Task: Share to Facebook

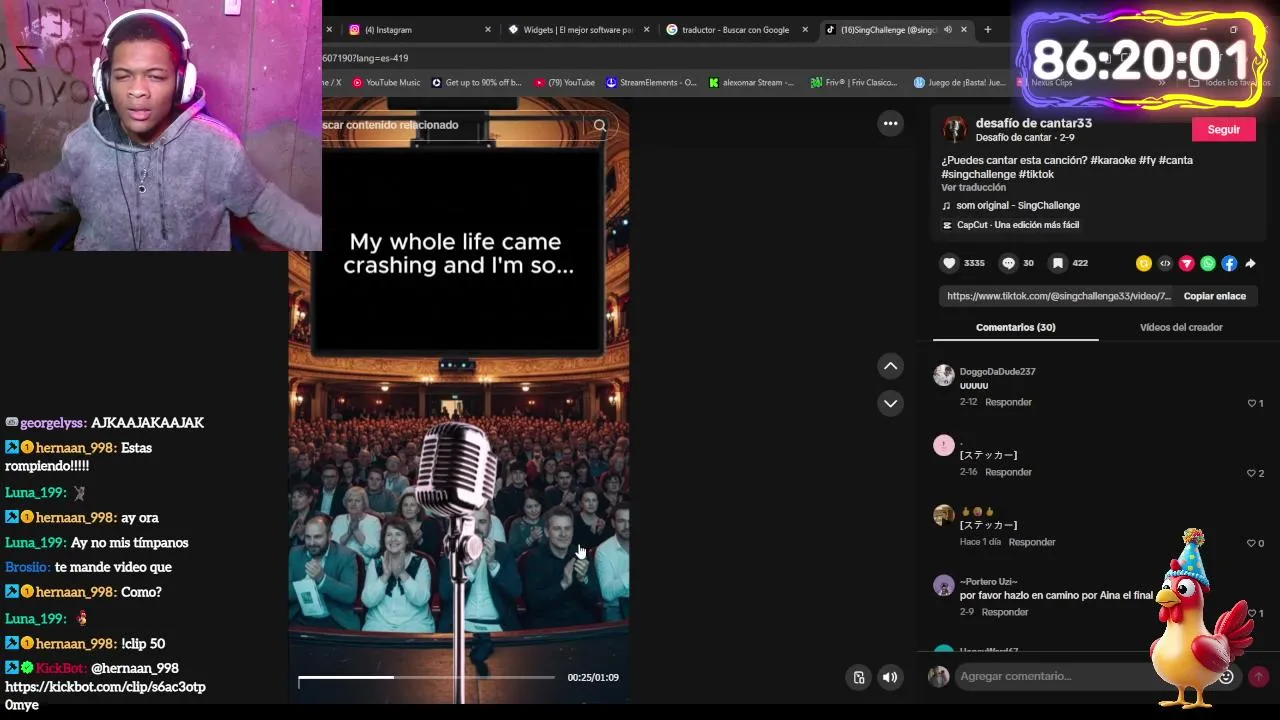Action: [x=1229, y=263]
